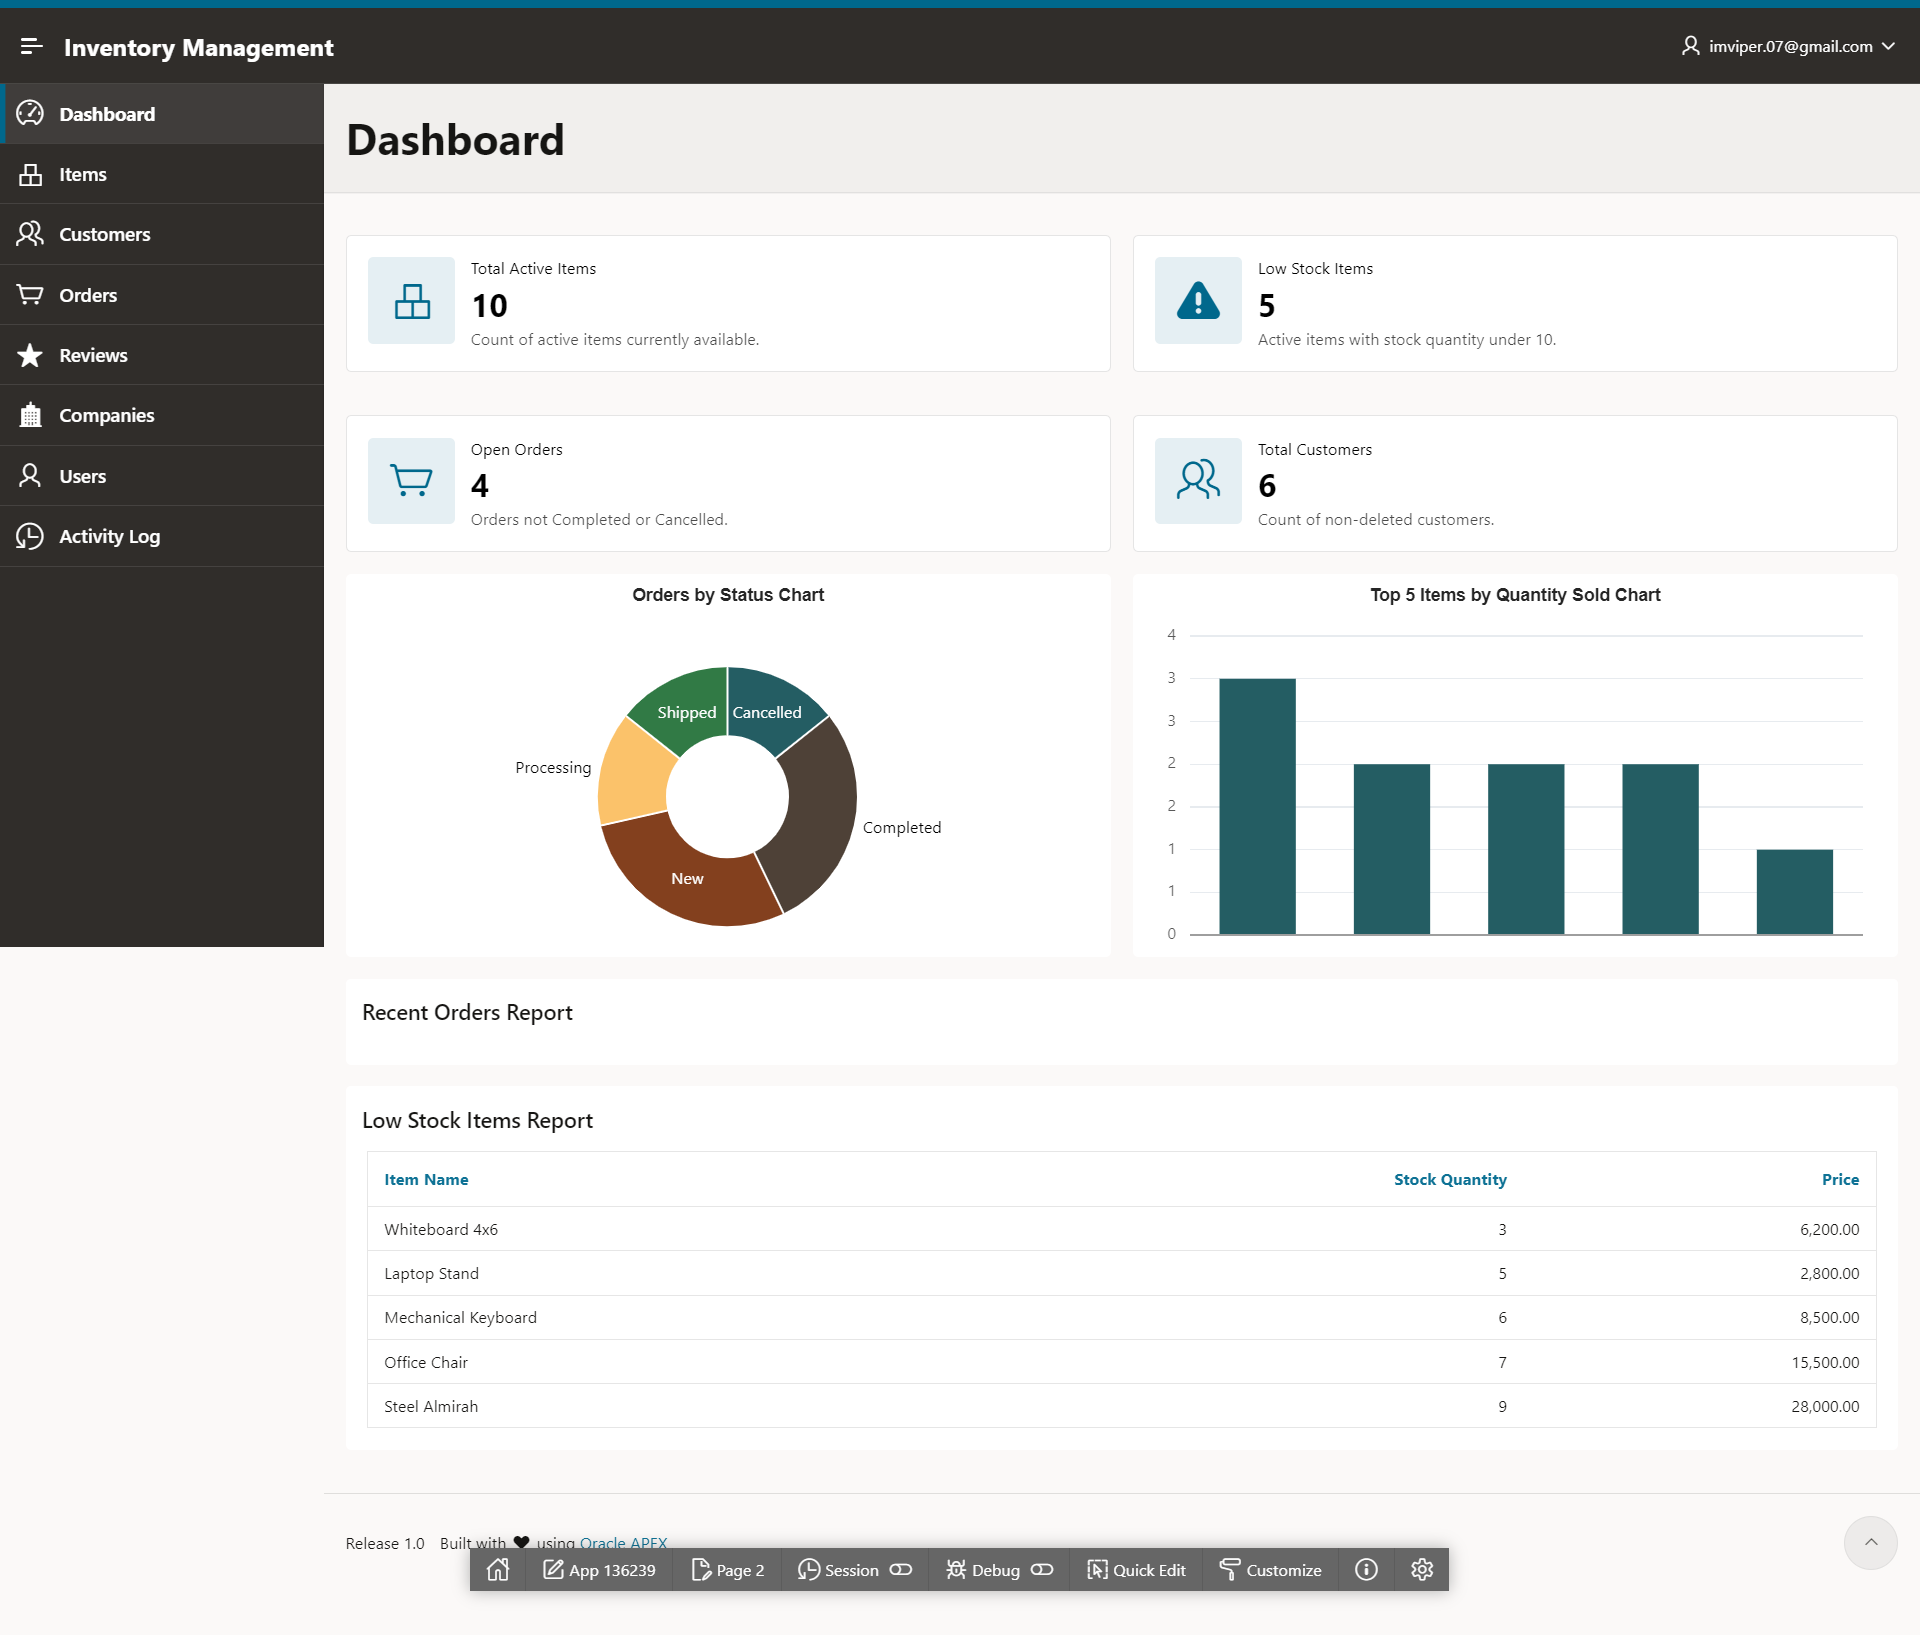The image size is (1920, 1635).
Task: Open Companies from the sidebar
Action: 162,415
